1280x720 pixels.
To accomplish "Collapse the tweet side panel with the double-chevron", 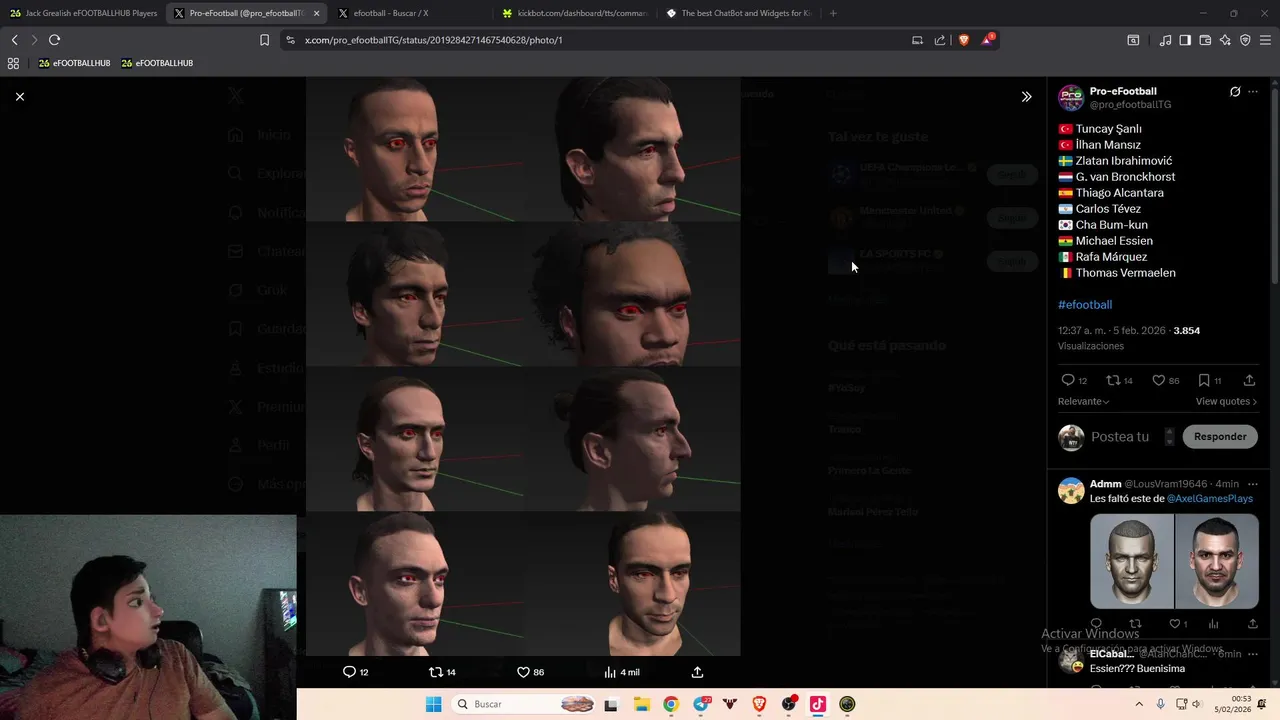I will [x=1026, y=97].
